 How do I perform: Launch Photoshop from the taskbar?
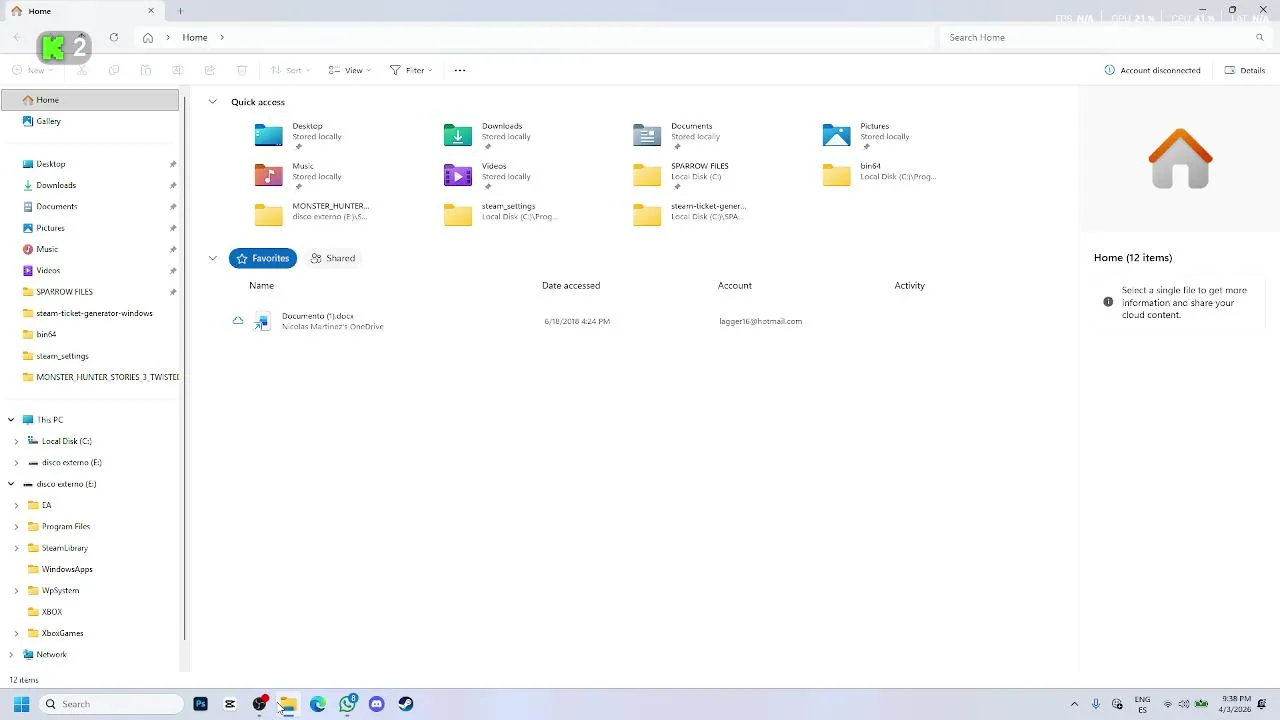click(201, 704)
